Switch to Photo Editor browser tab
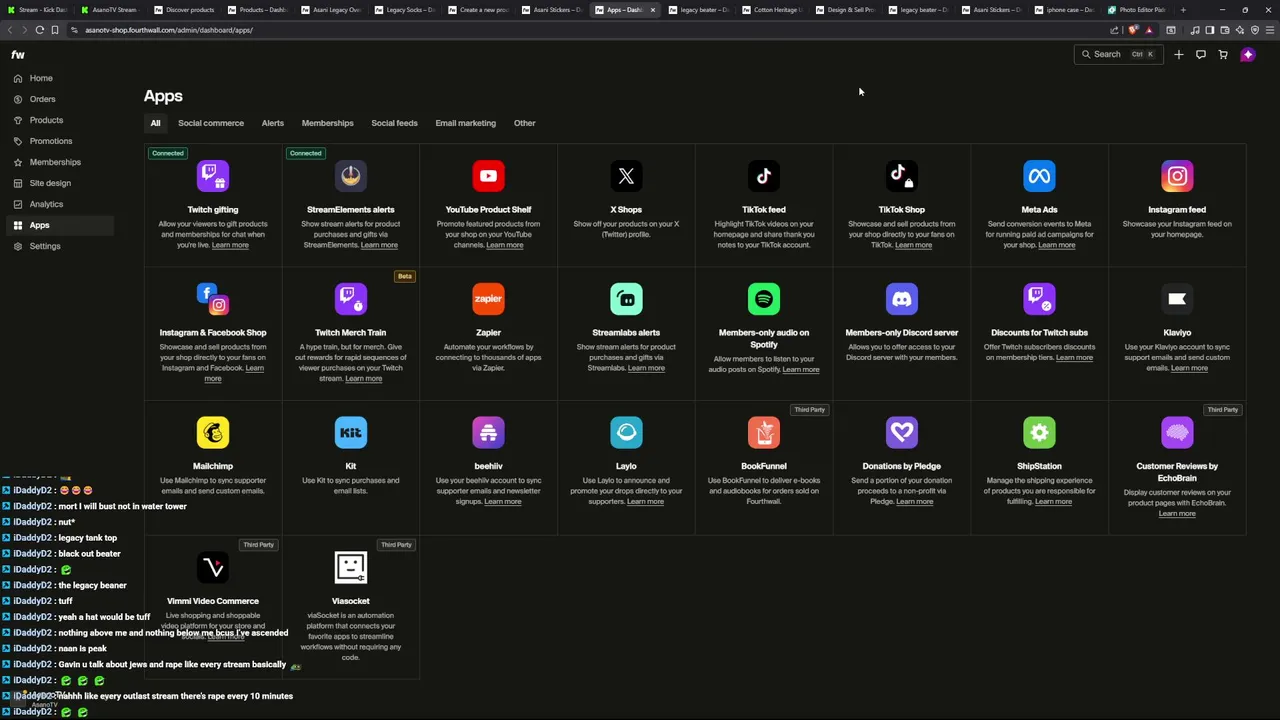The width and height of the screenshot is (1280, 720). coord(1138,10)
